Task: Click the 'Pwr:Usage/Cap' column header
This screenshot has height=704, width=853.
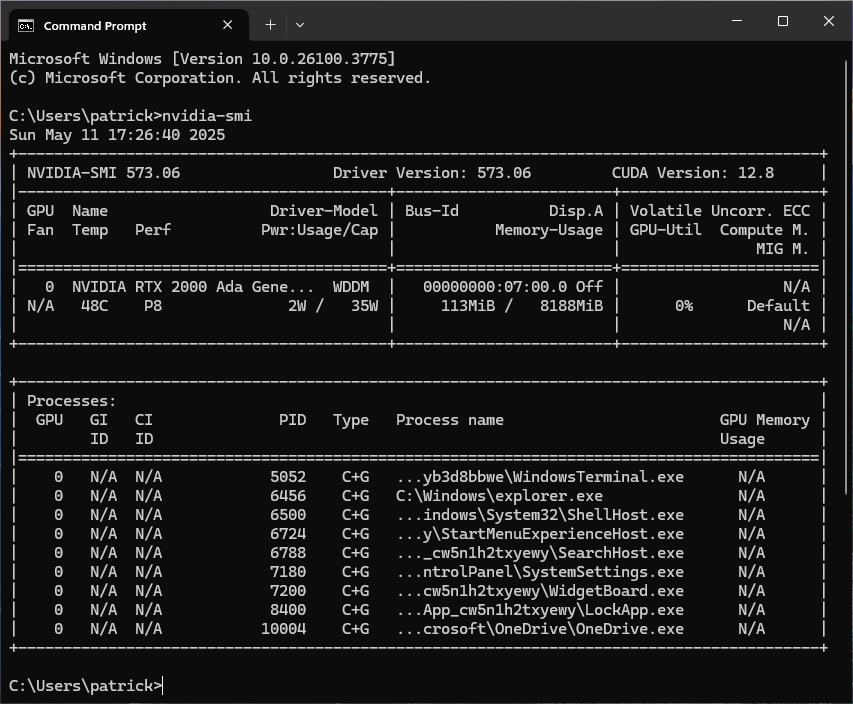Action: click(319, 230)
